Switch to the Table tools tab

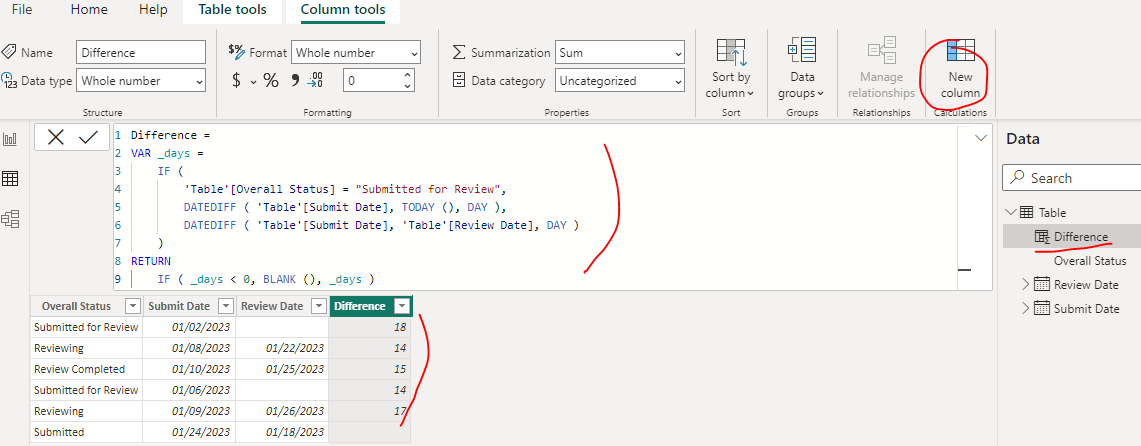[x=232, y=10]
